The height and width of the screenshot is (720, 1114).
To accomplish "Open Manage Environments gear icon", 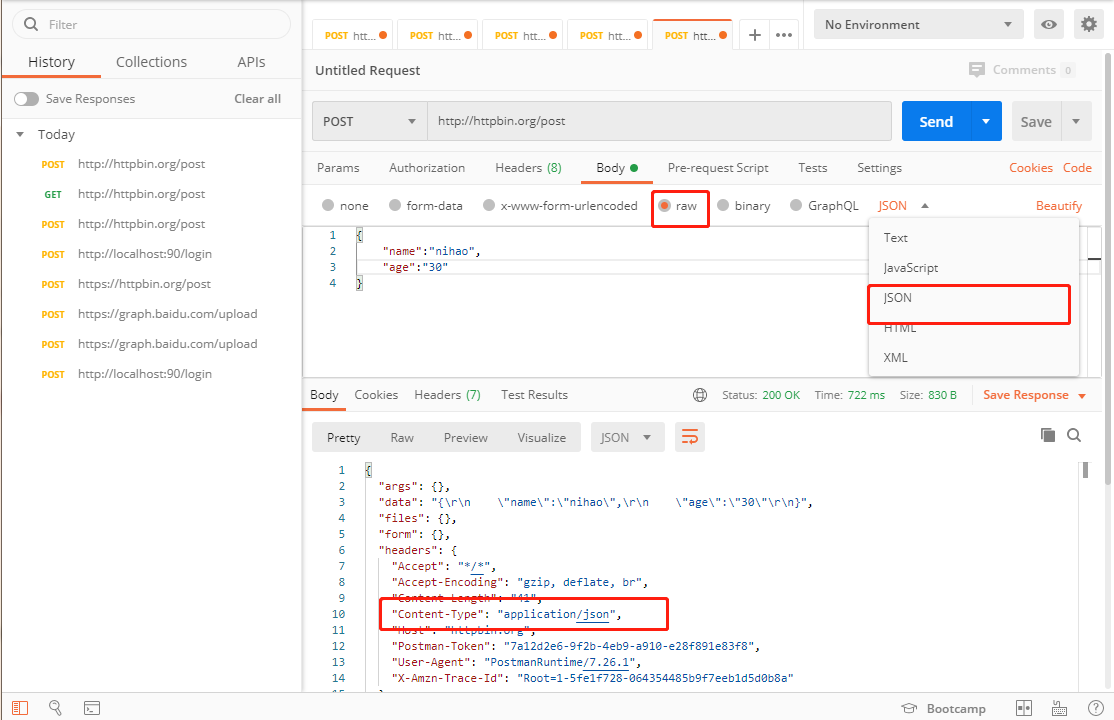I will click(1087, 25).
